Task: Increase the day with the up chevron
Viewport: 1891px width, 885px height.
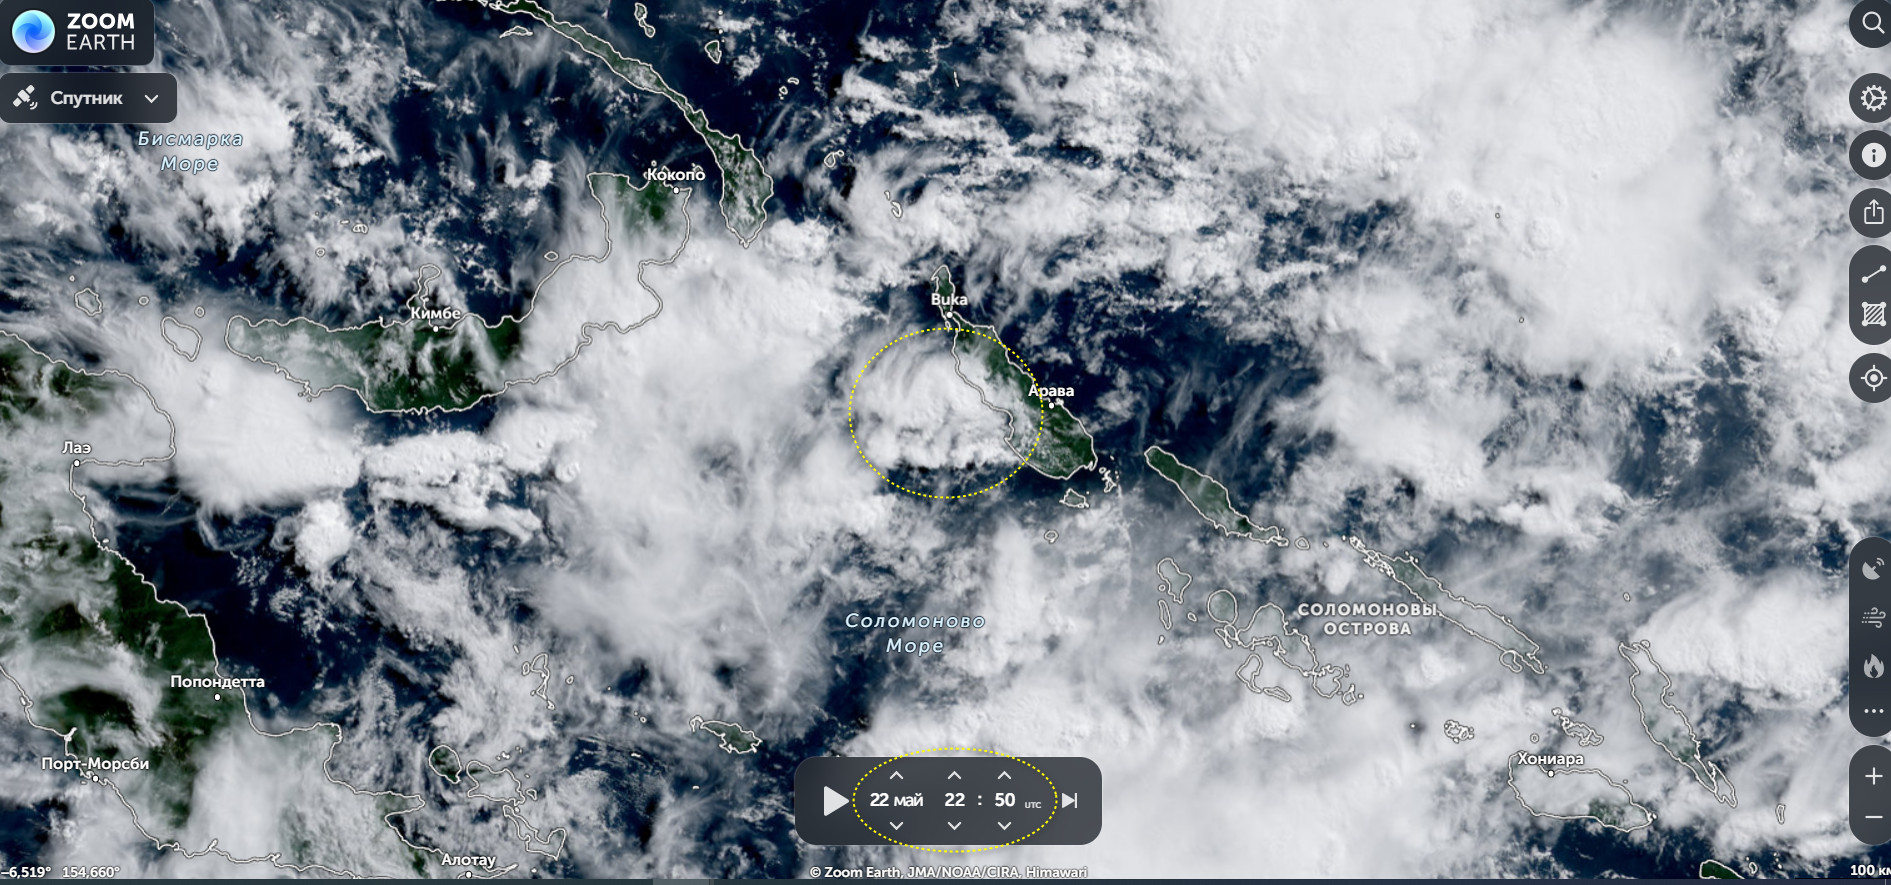Action: [896, 776]
